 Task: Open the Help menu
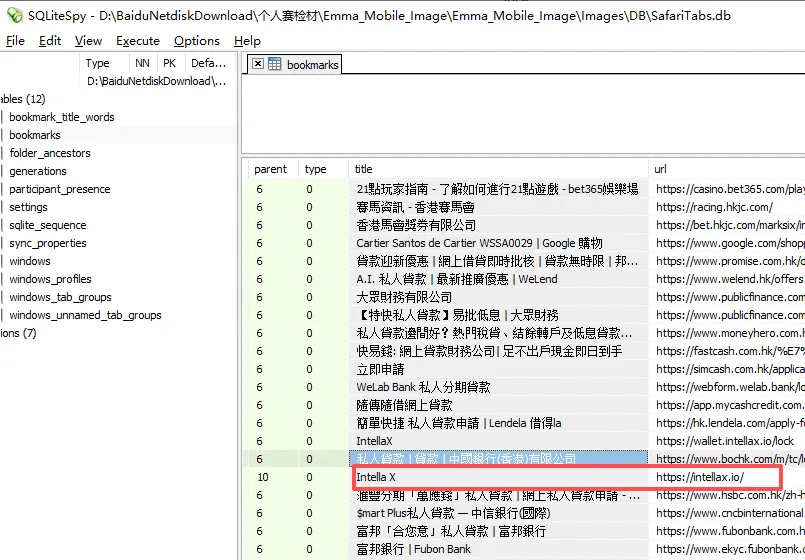(x=247, y=41)
